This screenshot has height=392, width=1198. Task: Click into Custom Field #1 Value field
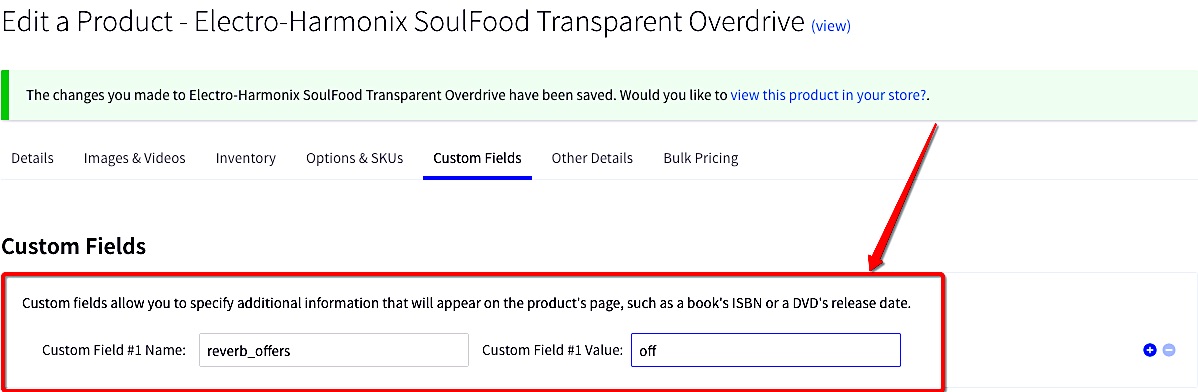click(x=766, y=350)
